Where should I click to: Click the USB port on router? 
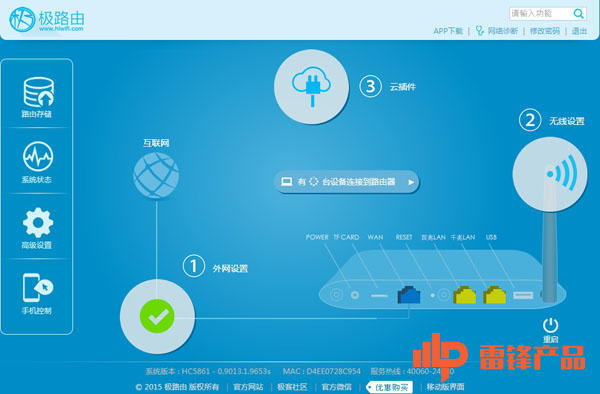tap(523, 295)
